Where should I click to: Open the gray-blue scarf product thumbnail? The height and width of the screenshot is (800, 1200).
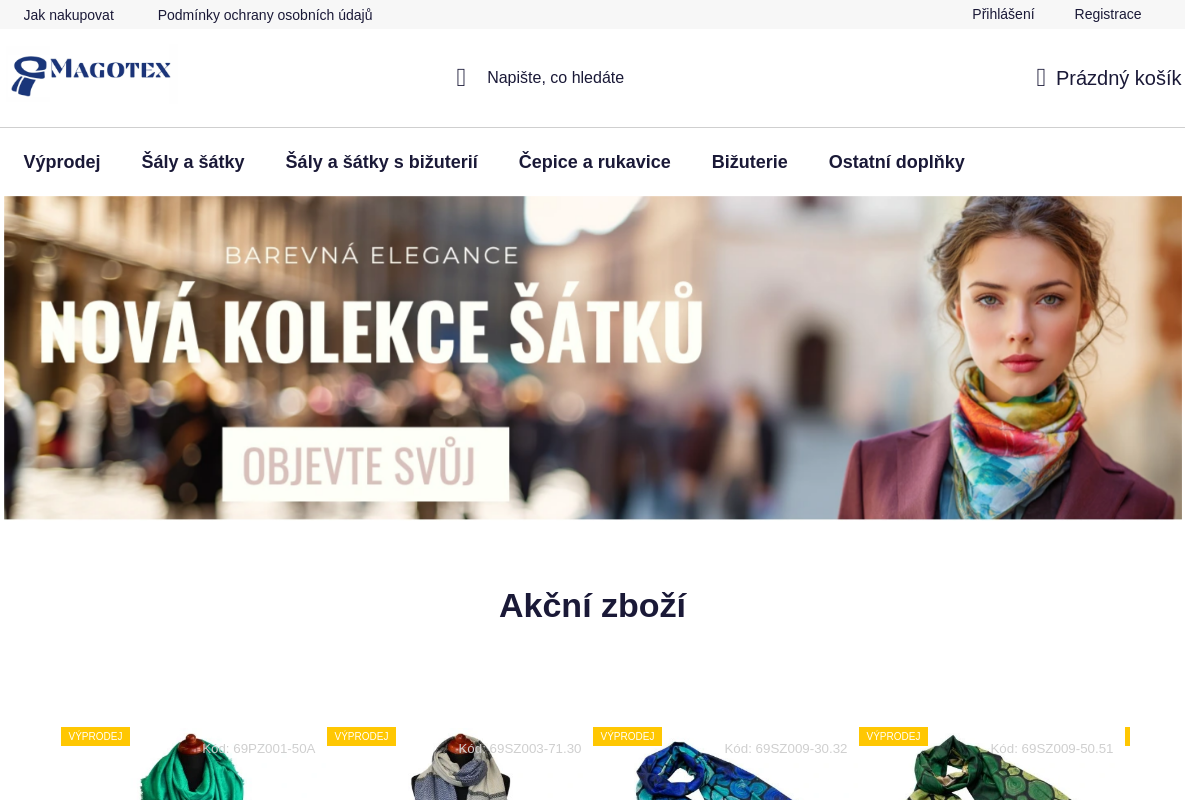click(x=460, y=770)
